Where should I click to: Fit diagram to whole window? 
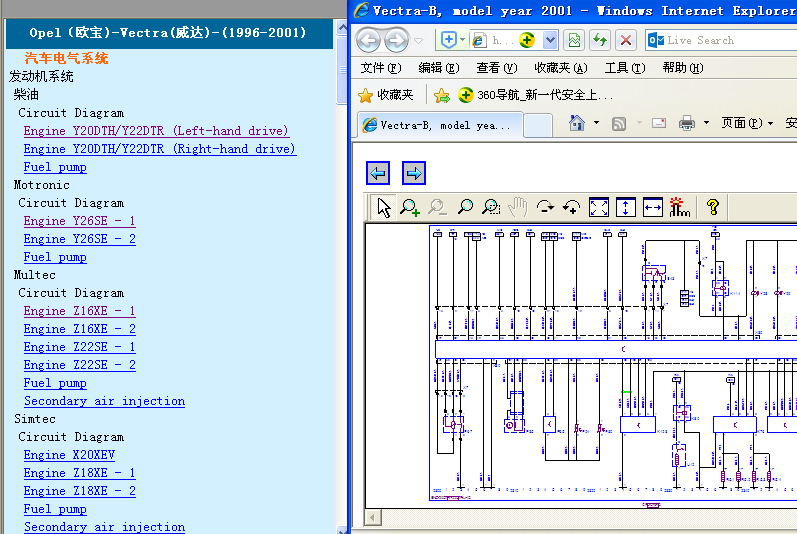pos(599,207)
